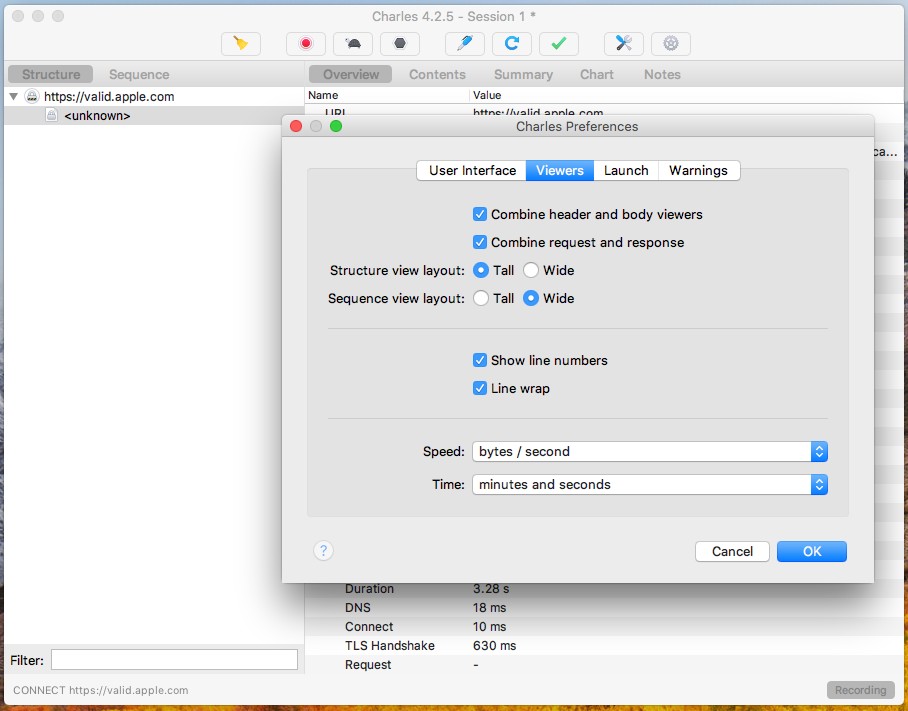908x711 pixels.
Task: Click into the Filter input field
Action: tap(174, 660)
